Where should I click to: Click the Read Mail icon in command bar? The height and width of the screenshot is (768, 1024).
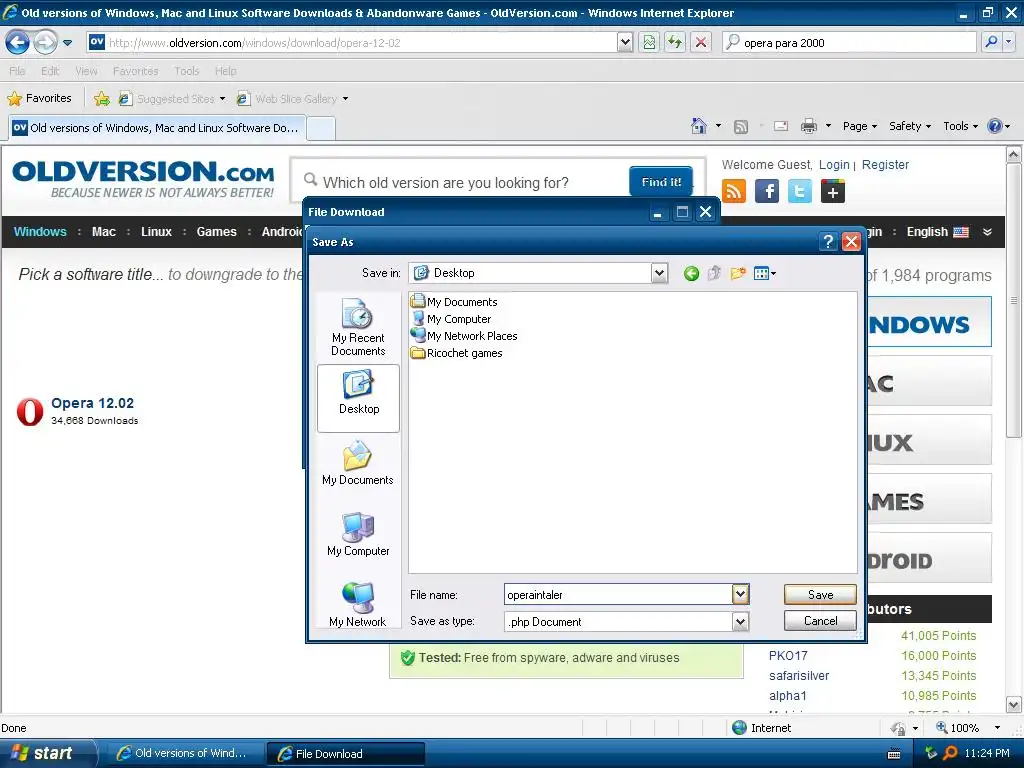click(781, 126)
